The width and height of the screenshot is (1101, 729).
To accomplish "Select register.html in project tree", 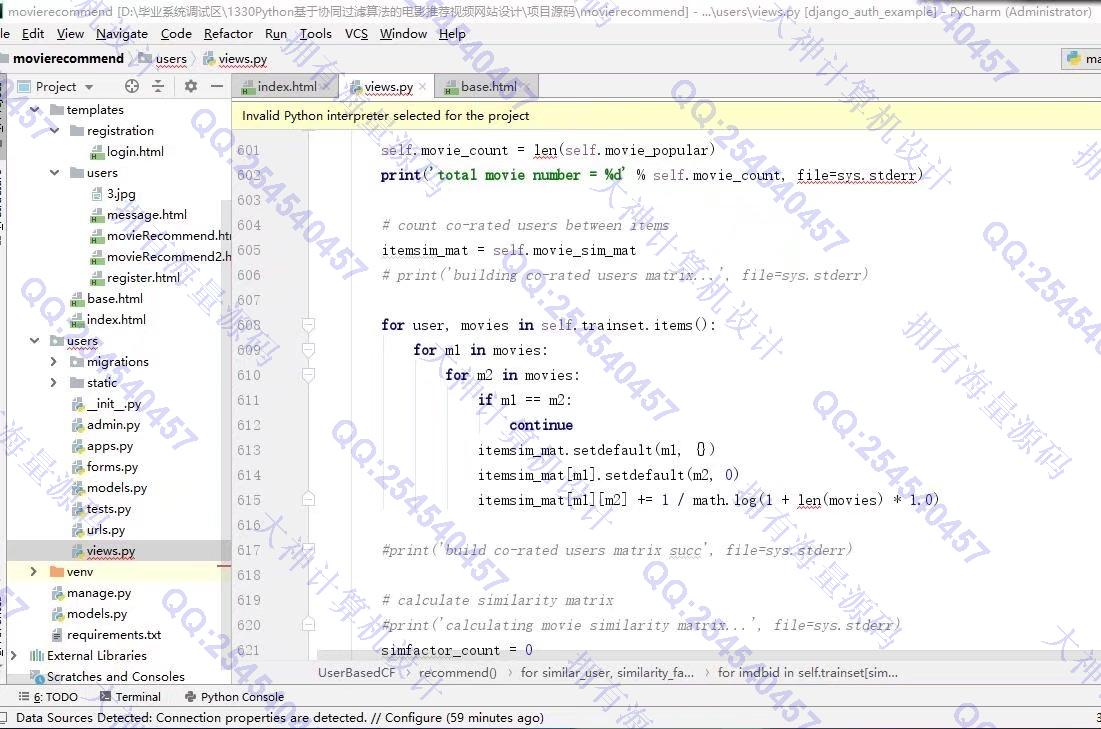I will click(143, 278).
